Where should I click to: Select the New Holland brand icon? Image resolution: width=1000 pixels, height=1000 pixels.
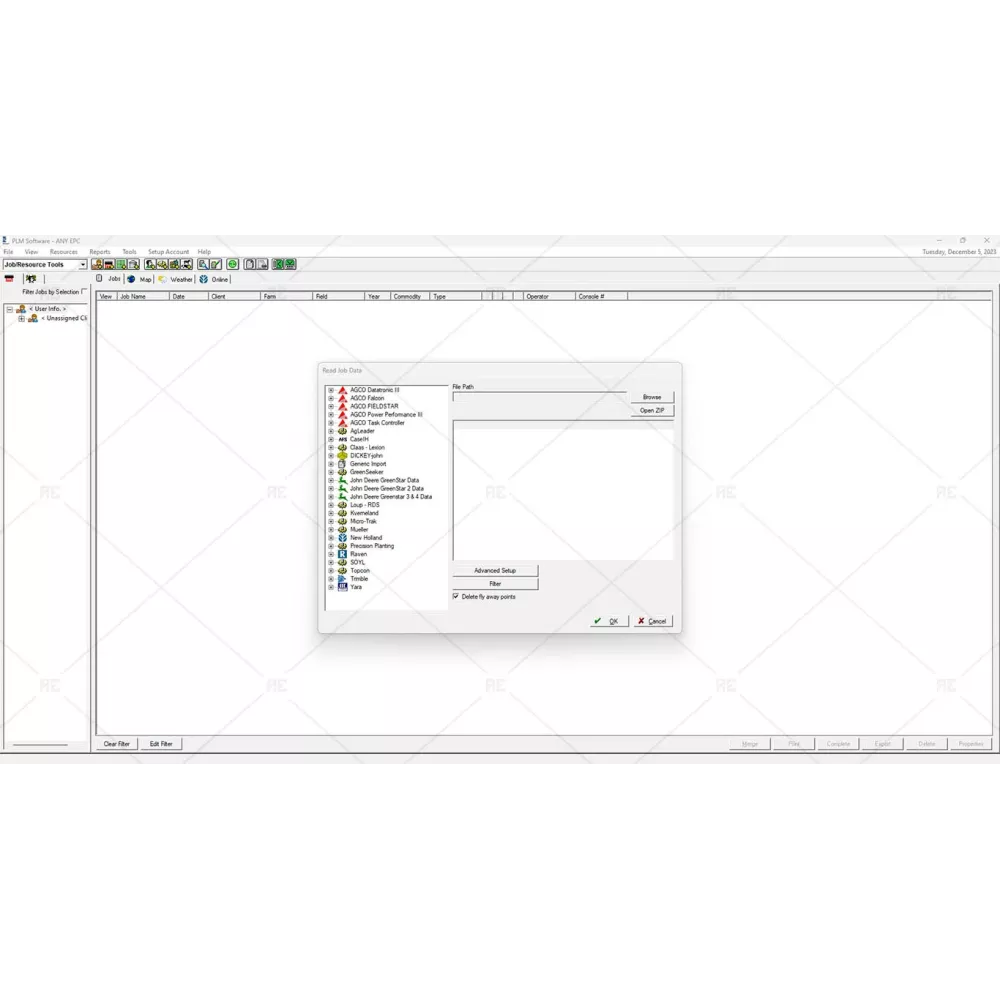(342, 538)
